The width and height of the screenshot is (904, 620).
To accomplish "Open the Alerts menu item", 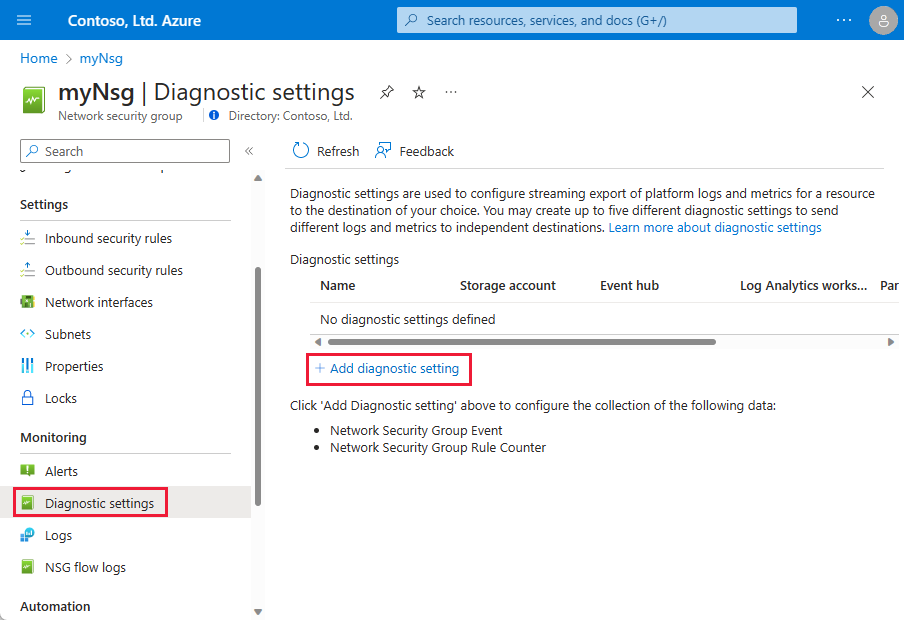I will click(x=61, y=471).
